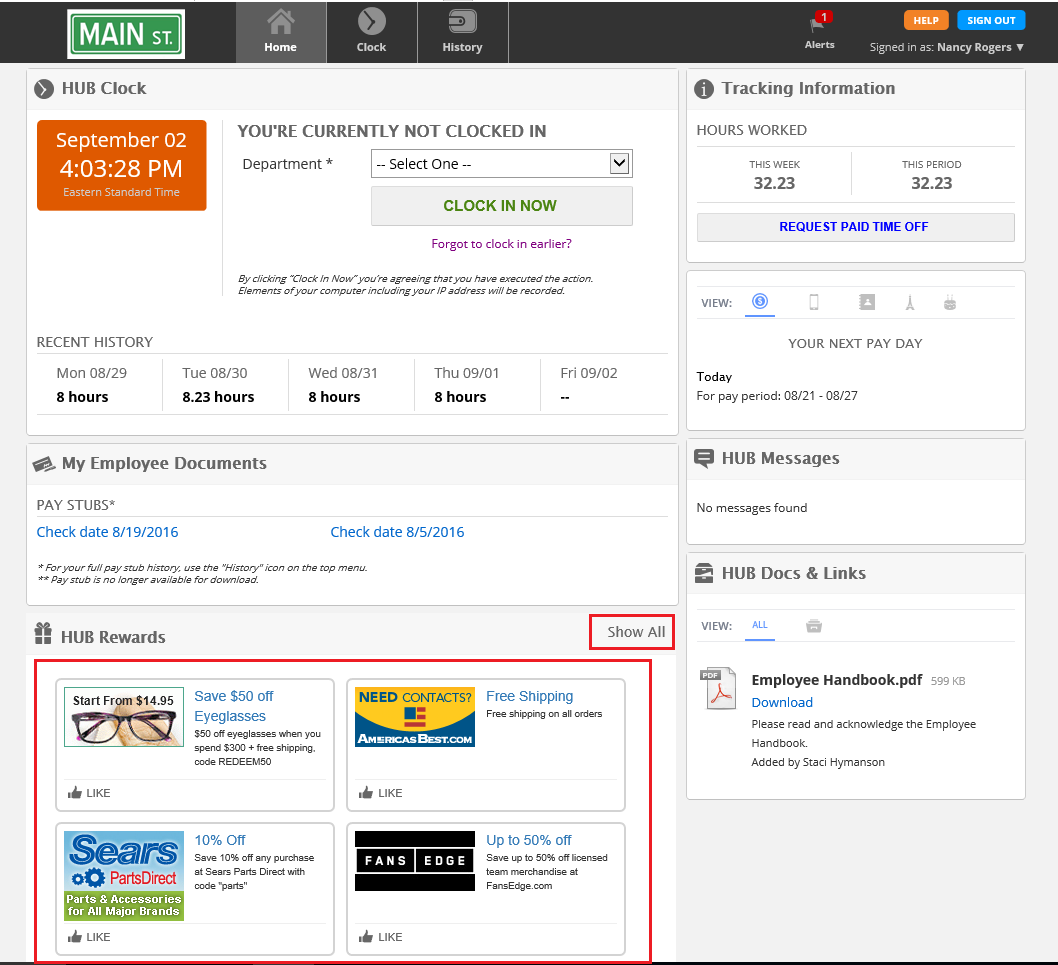The height and width of the screenshot is (965, 1058).
Task: Click the file drawer view icon
Action: 814,626
